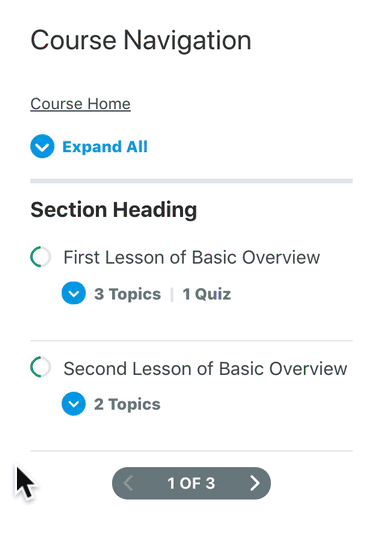Go to next page with right arrow
Viewport: 386px width, 552px height.
(255, 483)
